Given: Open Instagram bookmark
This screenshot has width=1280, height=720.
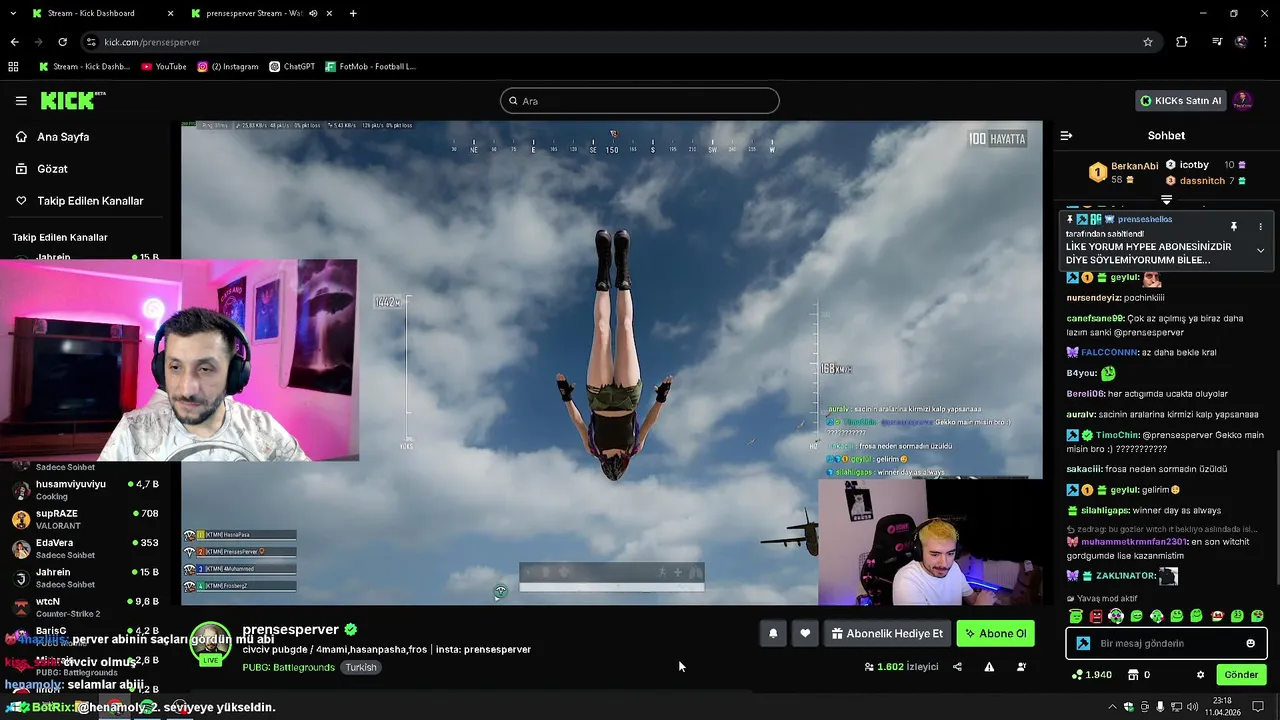Looking at the screenshot, I should pos(228,67).
